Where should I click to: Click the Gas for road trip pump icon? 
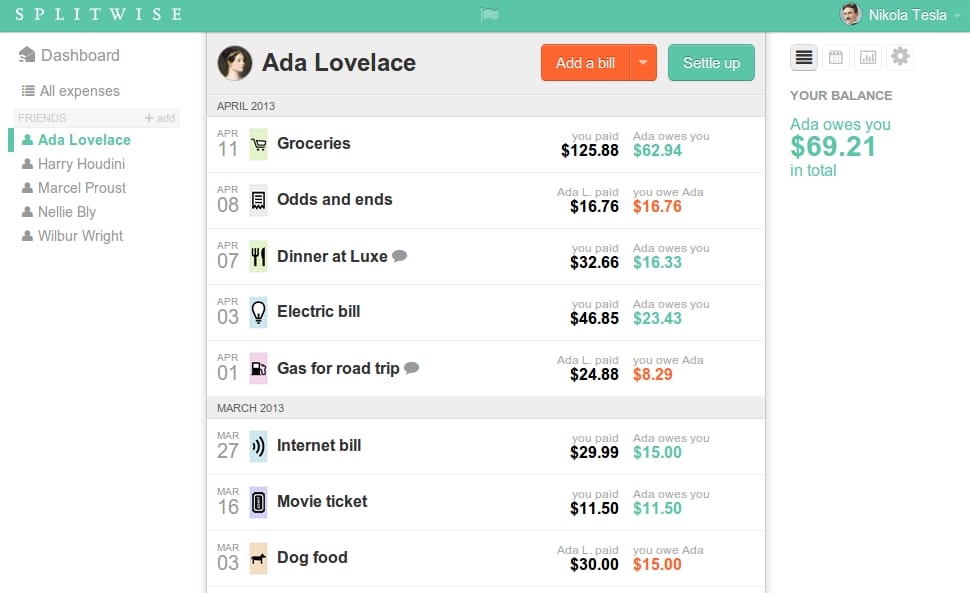[259, 369]
